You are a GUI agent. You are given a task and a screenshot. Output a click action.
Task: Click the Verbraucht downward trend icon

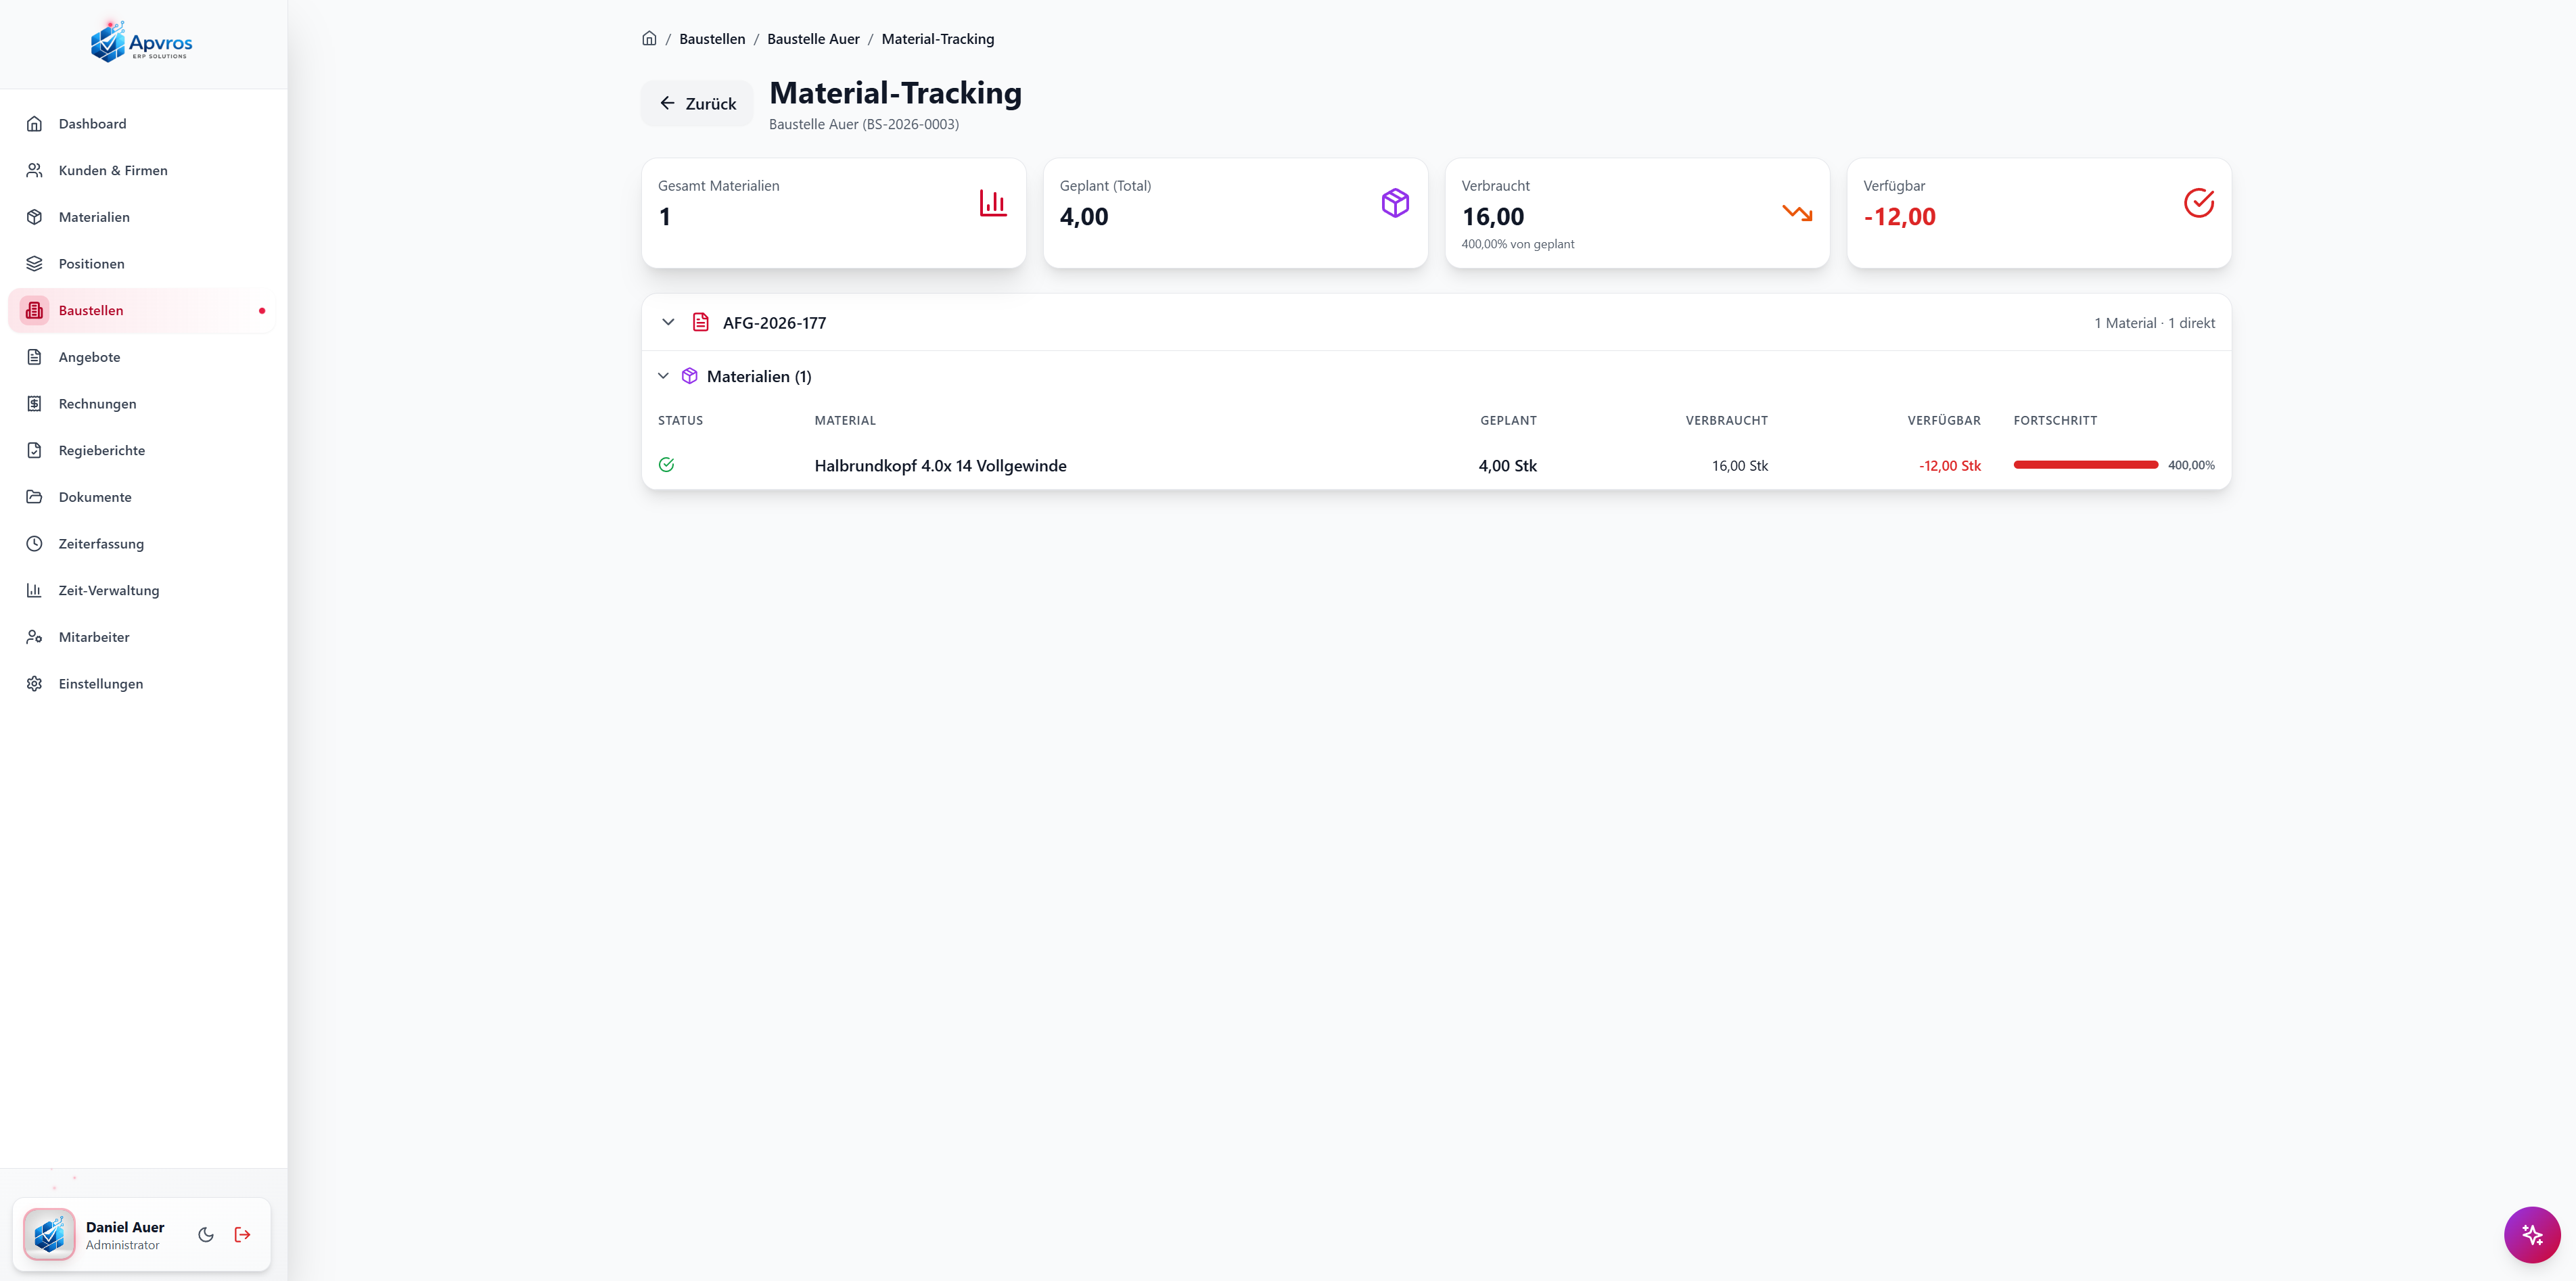[1797, 213]
